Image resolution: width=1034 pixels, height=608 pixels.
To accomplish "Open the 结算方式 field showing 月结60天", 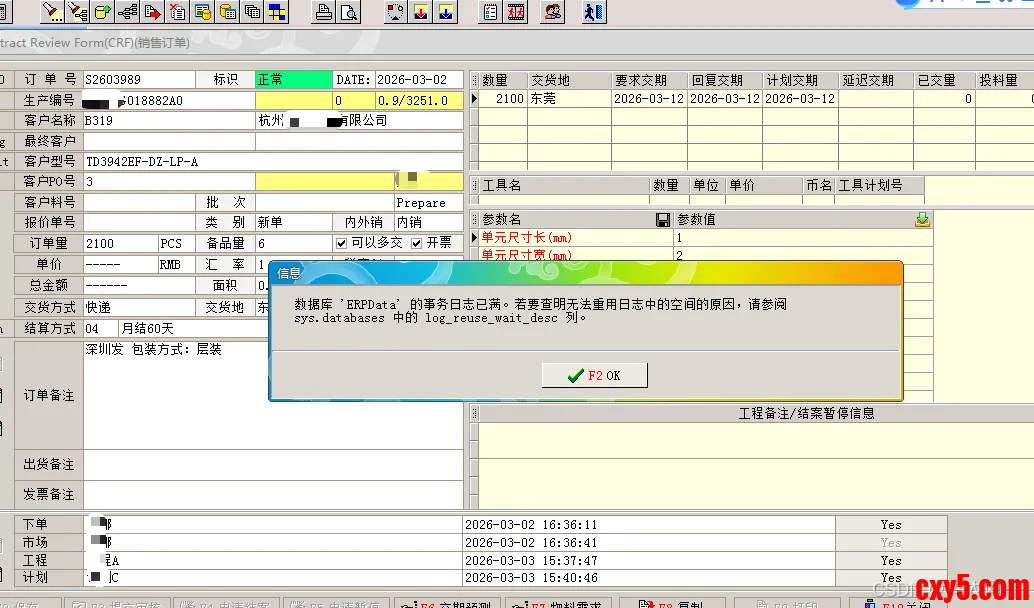I will click(190, 328).
